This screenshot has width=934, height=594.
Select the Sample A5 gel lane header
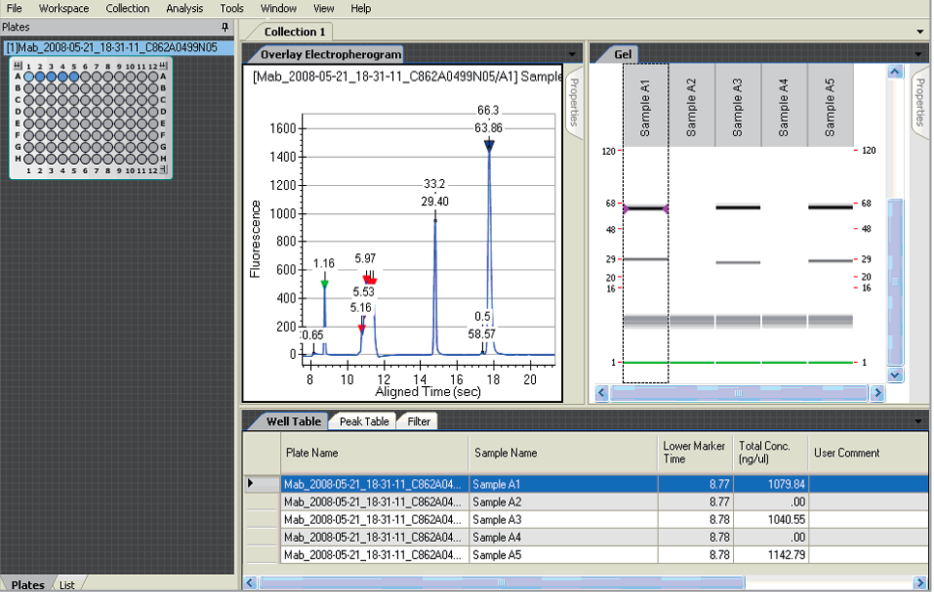830,105
